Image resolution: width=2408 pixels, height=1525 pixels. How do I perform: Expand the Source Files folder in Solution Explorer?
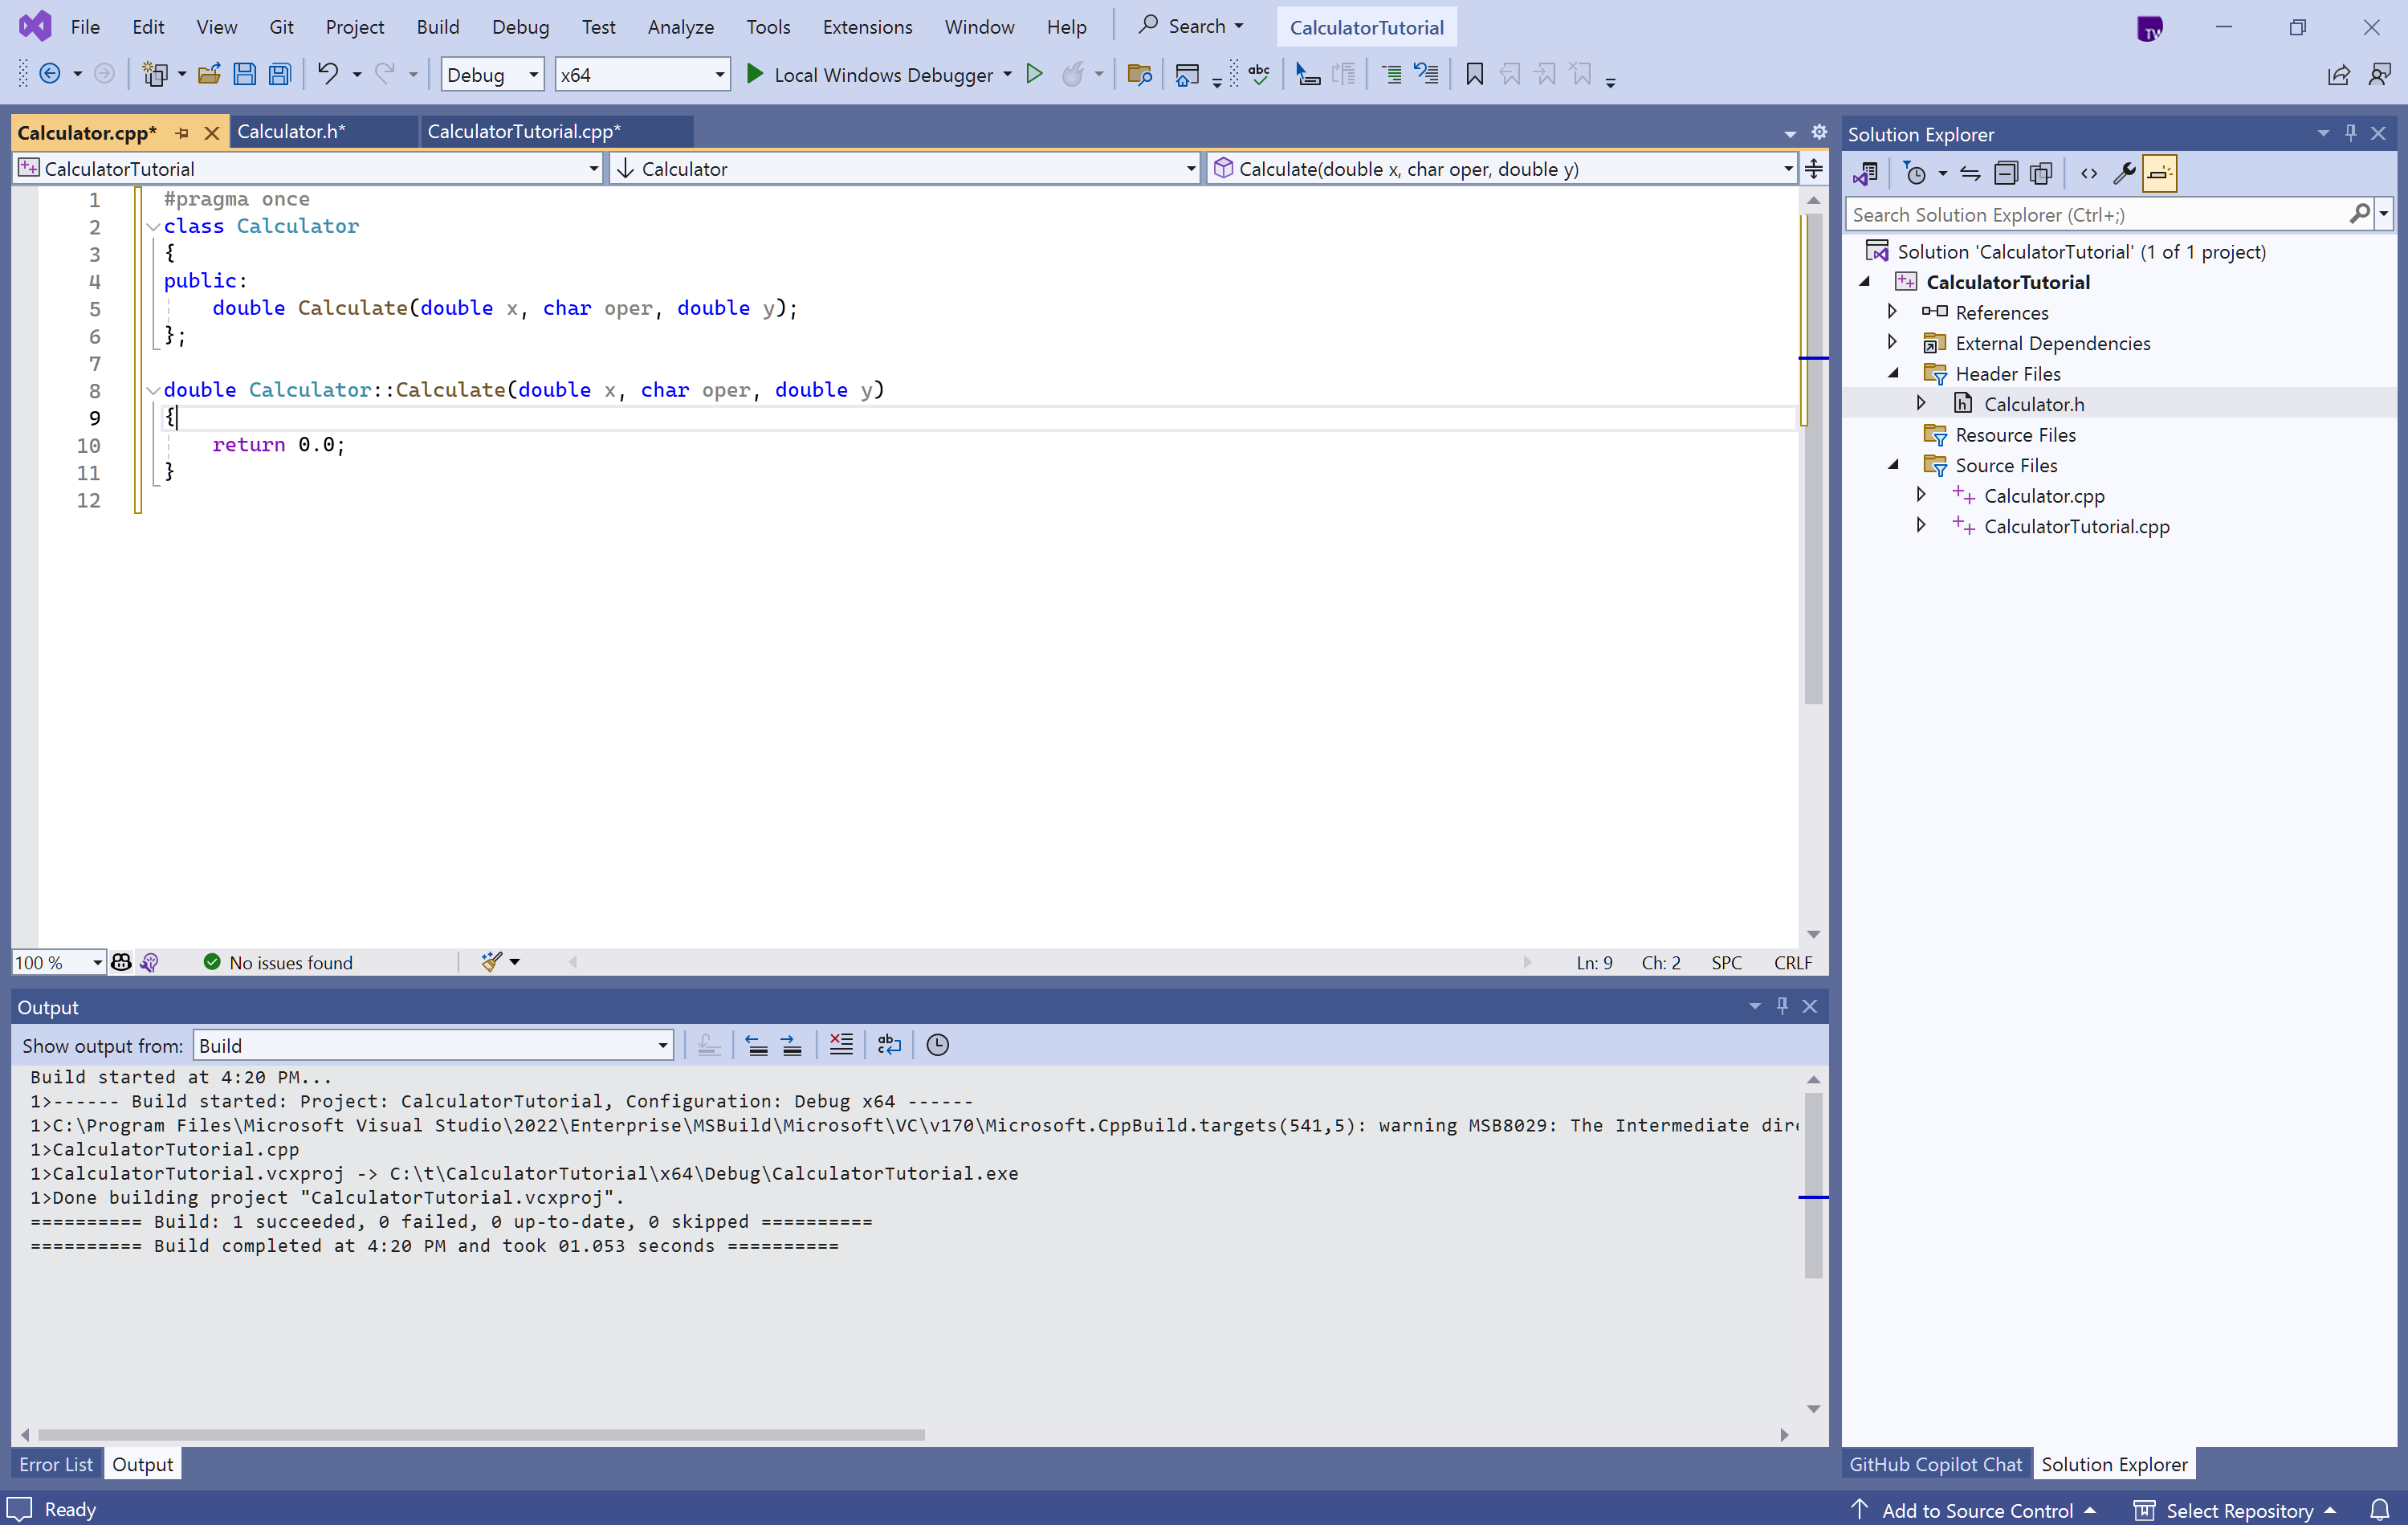pos(1894,463)
